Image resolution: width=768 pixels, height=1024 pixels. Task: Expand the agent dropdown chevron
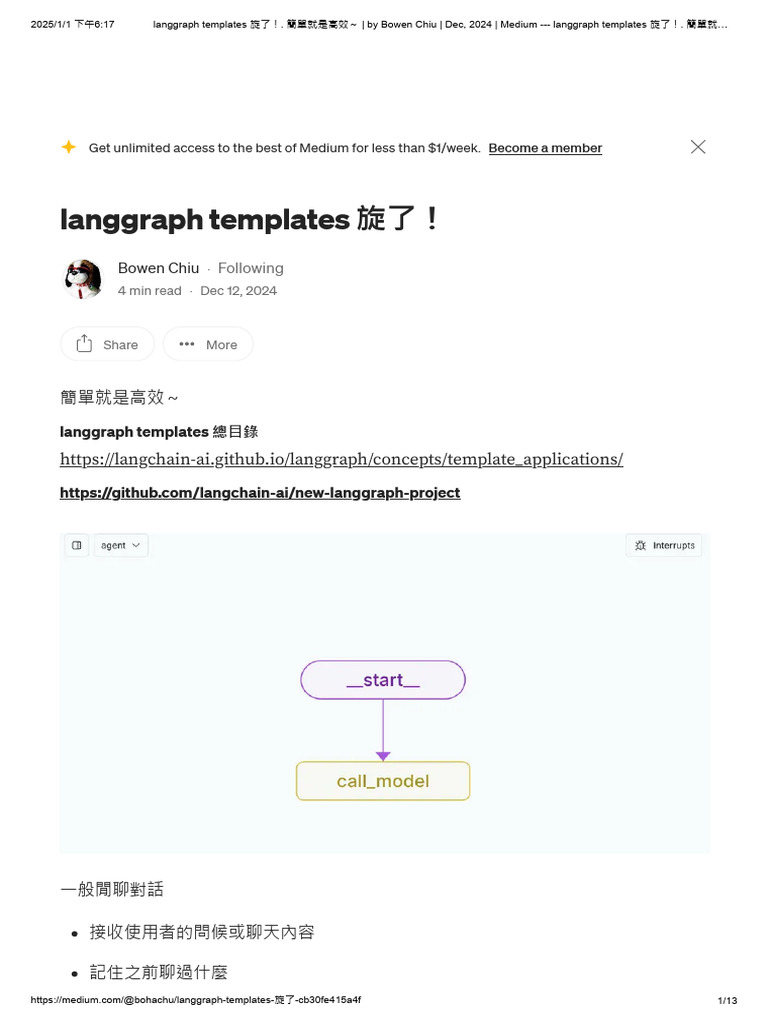click(x=136, y=545)
